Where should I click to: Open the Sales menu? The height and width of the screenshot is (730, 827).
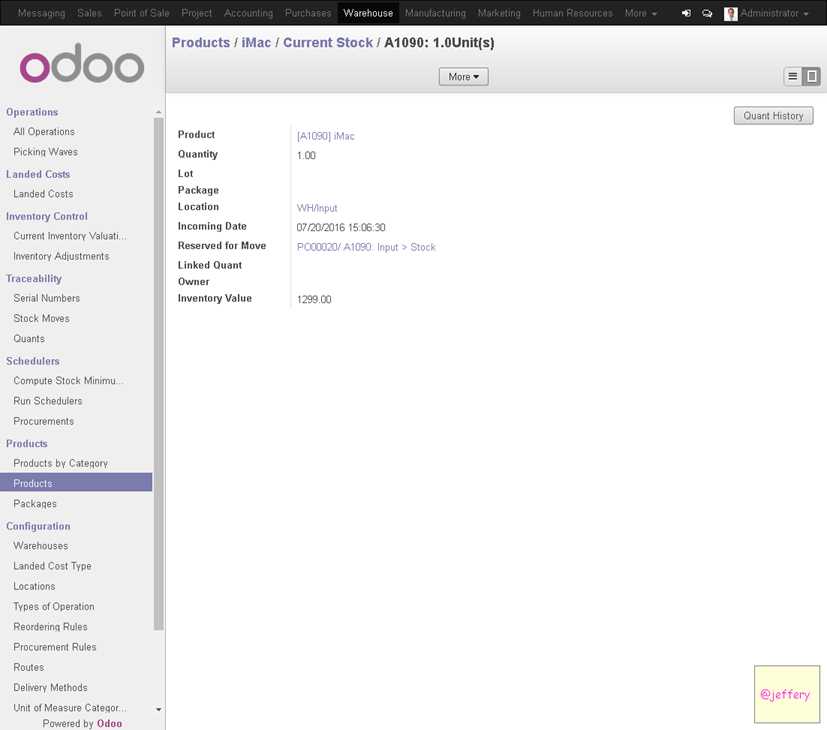coord(90,13)
